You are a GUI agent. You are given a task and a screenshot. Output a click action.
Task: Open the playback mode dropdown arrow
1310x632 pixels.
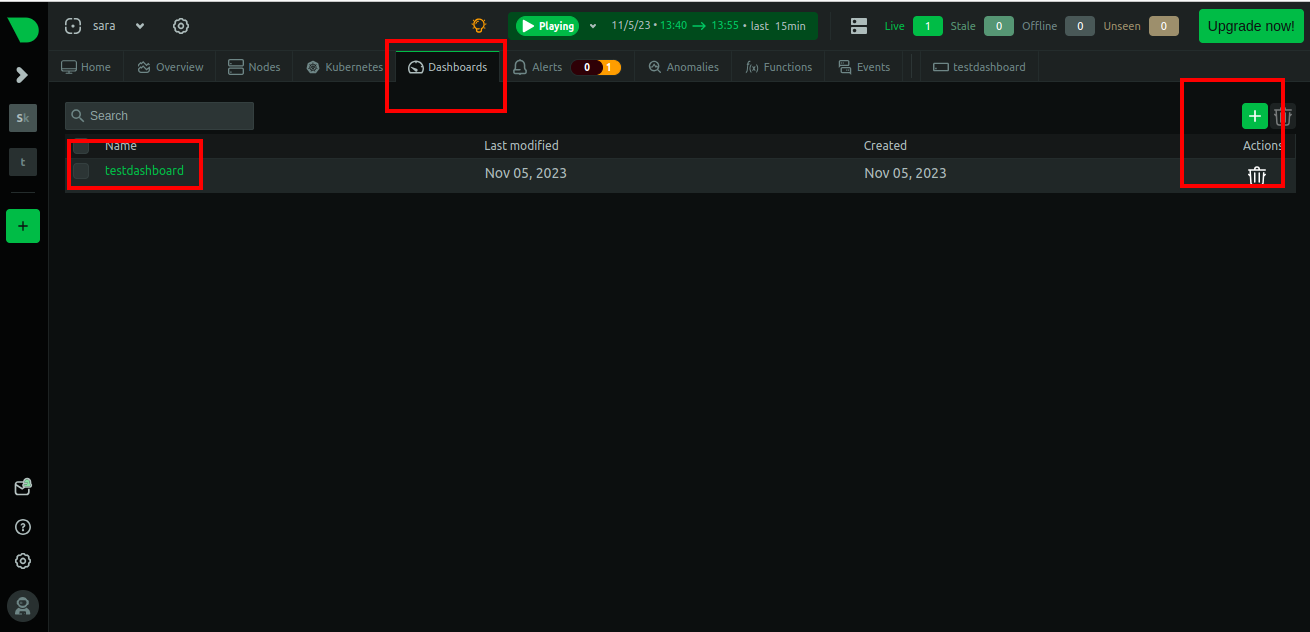pos(593,26)
